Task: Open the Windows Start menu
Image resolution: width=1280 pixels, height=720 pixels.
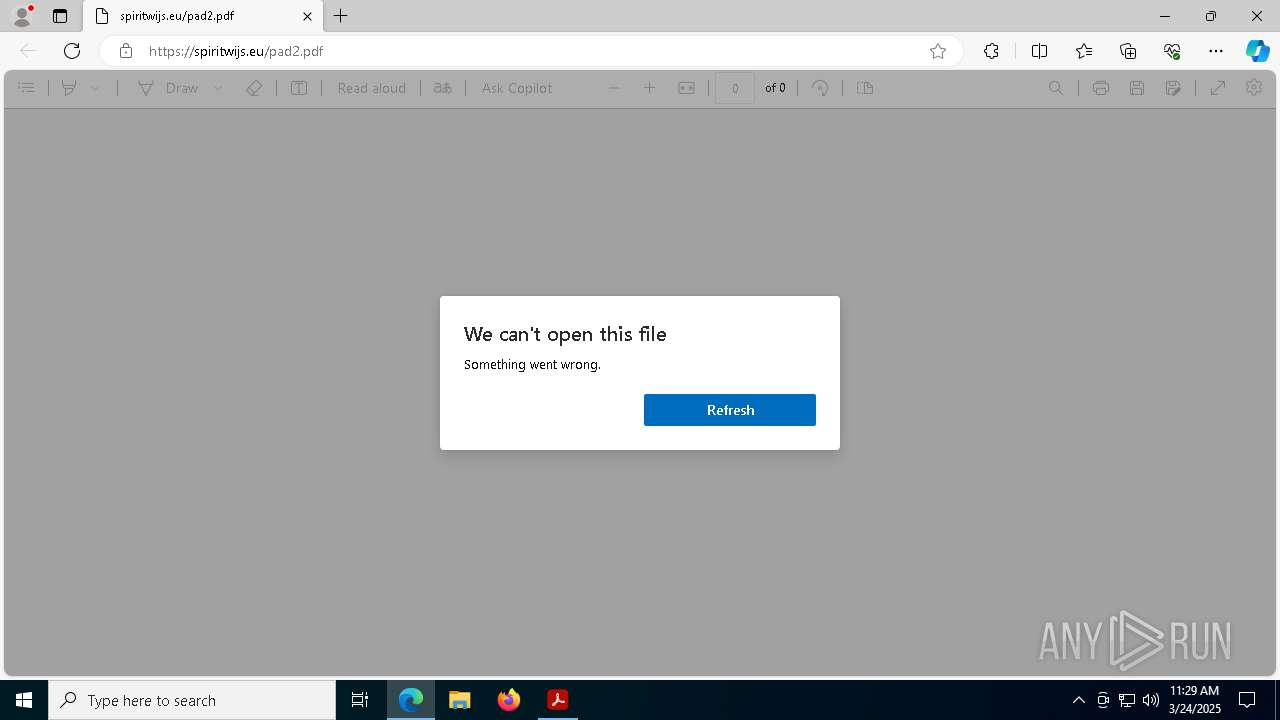Action: point(24,700)
